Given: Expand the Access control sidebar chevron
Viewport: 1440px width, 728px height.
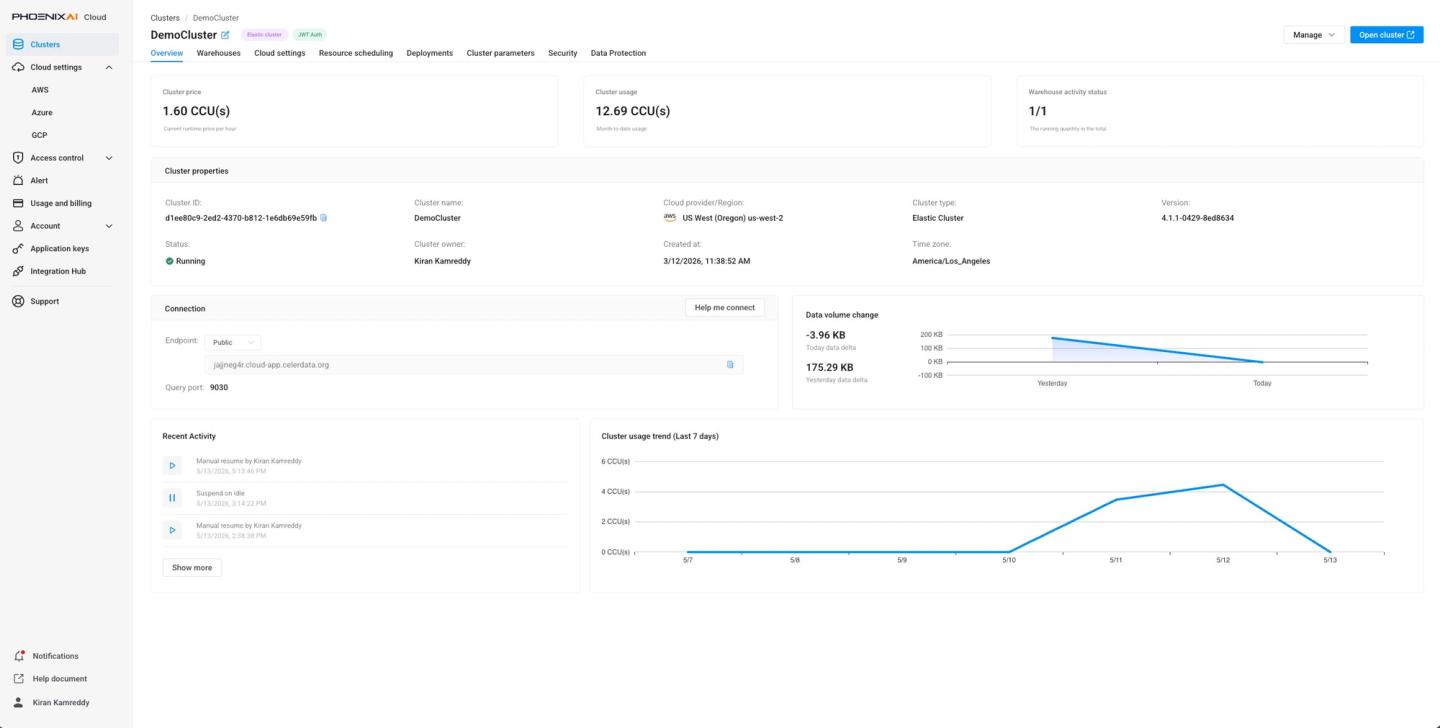Looking at the screenshot, I should point(109,158).
